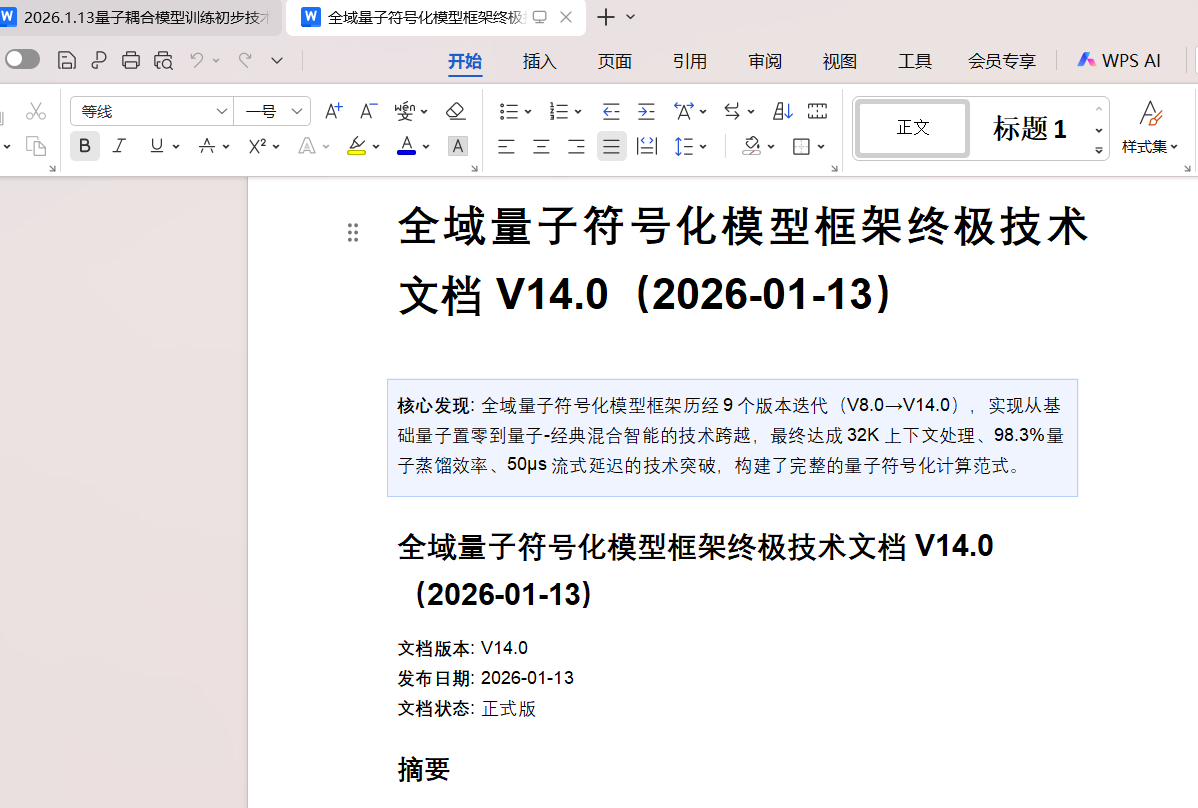Toggle Bold formatting
This screenshot has height=808, width=1198.
[85, 146]
